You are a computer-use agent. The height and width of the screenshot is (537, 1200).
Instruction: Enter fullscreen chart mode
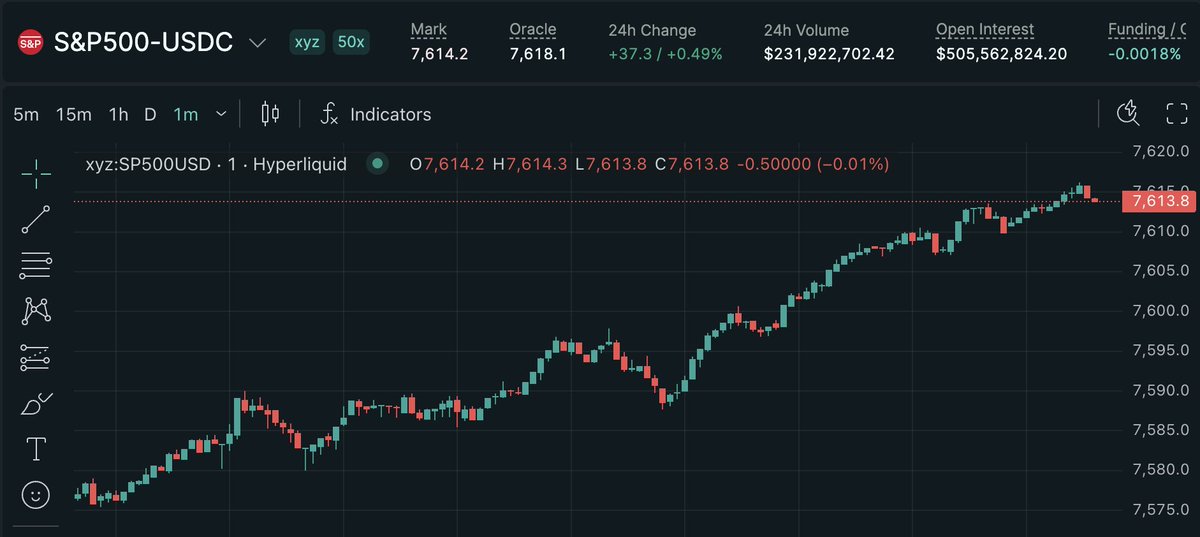[1177, 113]
